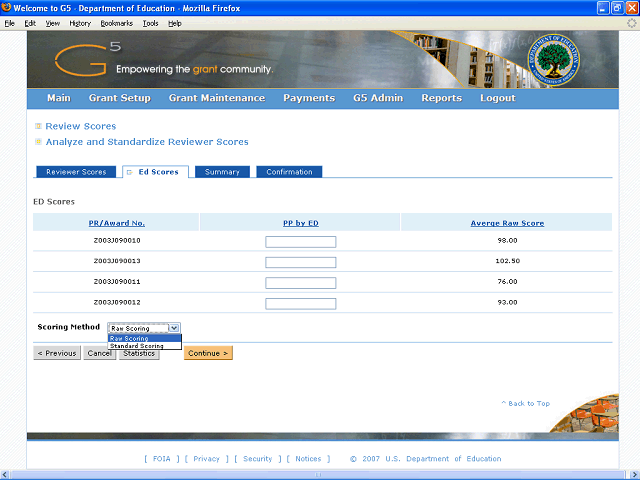
Task: Click award number Z003J090013
Action: click(117, 261)
